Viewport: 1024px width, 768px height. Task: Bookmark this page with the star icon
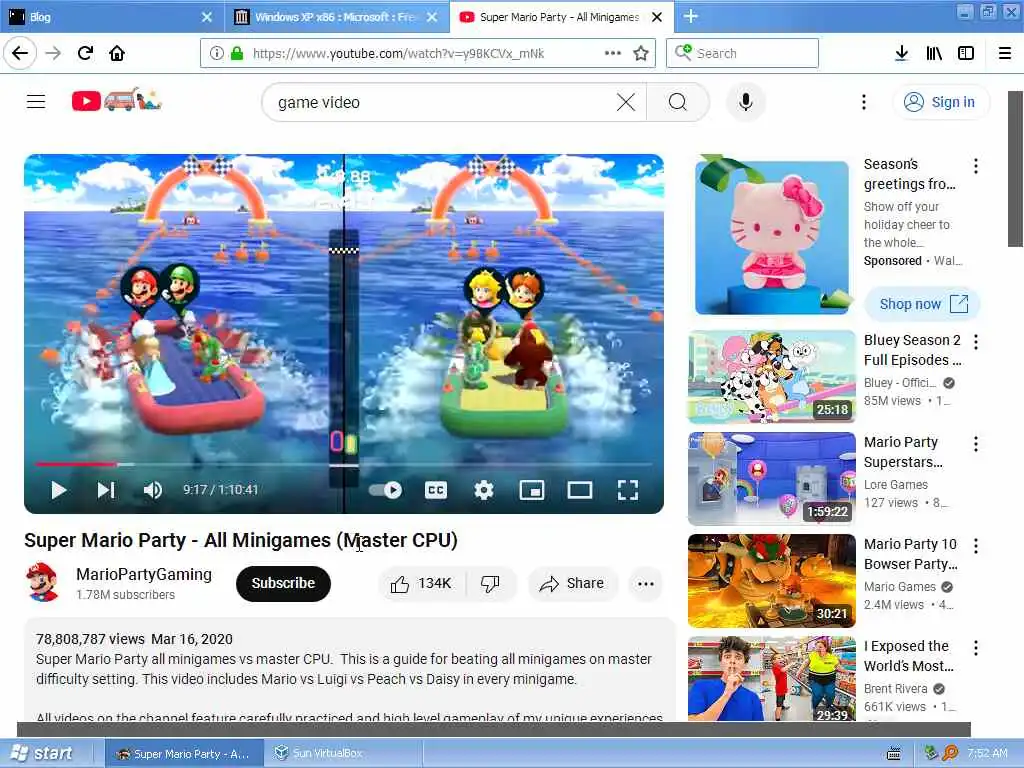pyautogui.click(x=641, y=53)
